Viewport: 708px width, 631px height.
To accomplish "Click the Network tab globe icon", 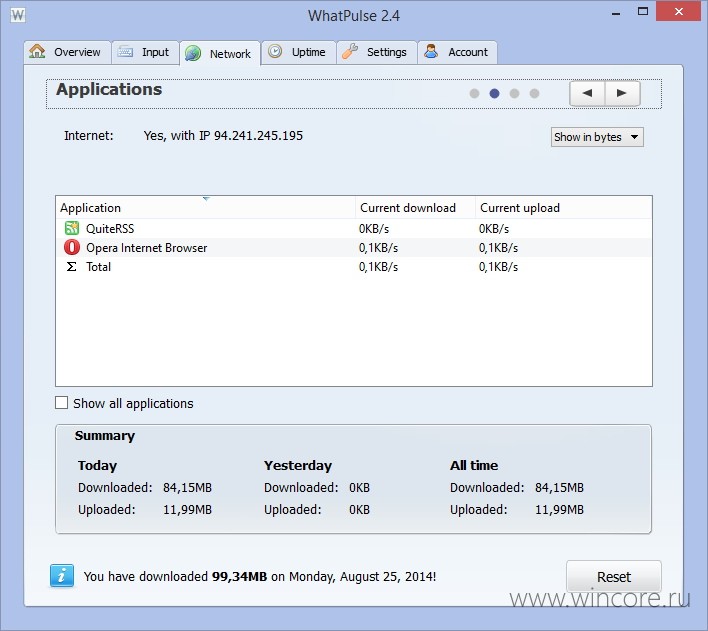I will coord(193,53).
